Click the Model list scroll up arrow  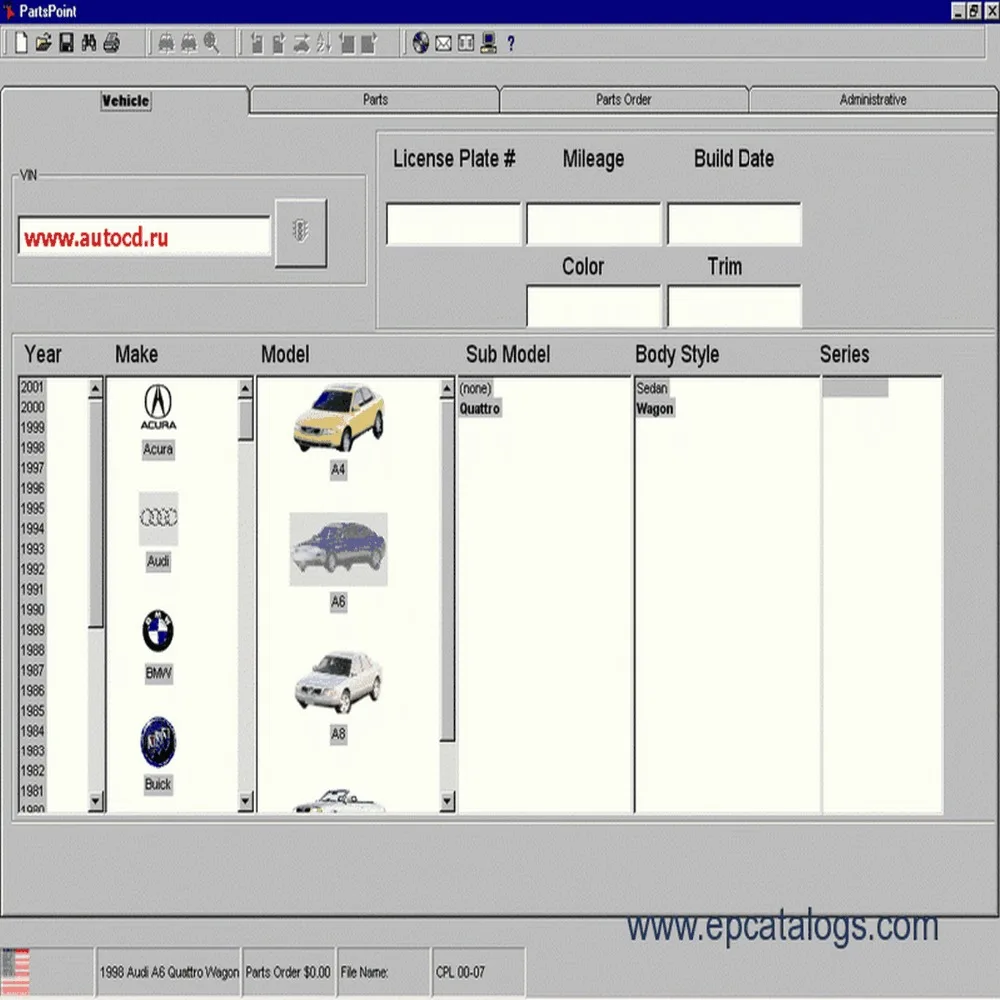(447, 388)
